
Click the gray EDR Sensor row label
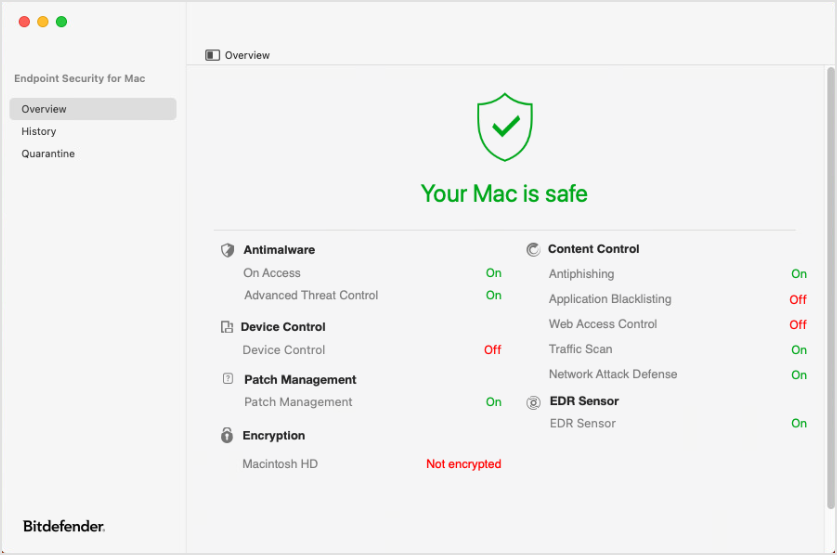tap(582, 423)
